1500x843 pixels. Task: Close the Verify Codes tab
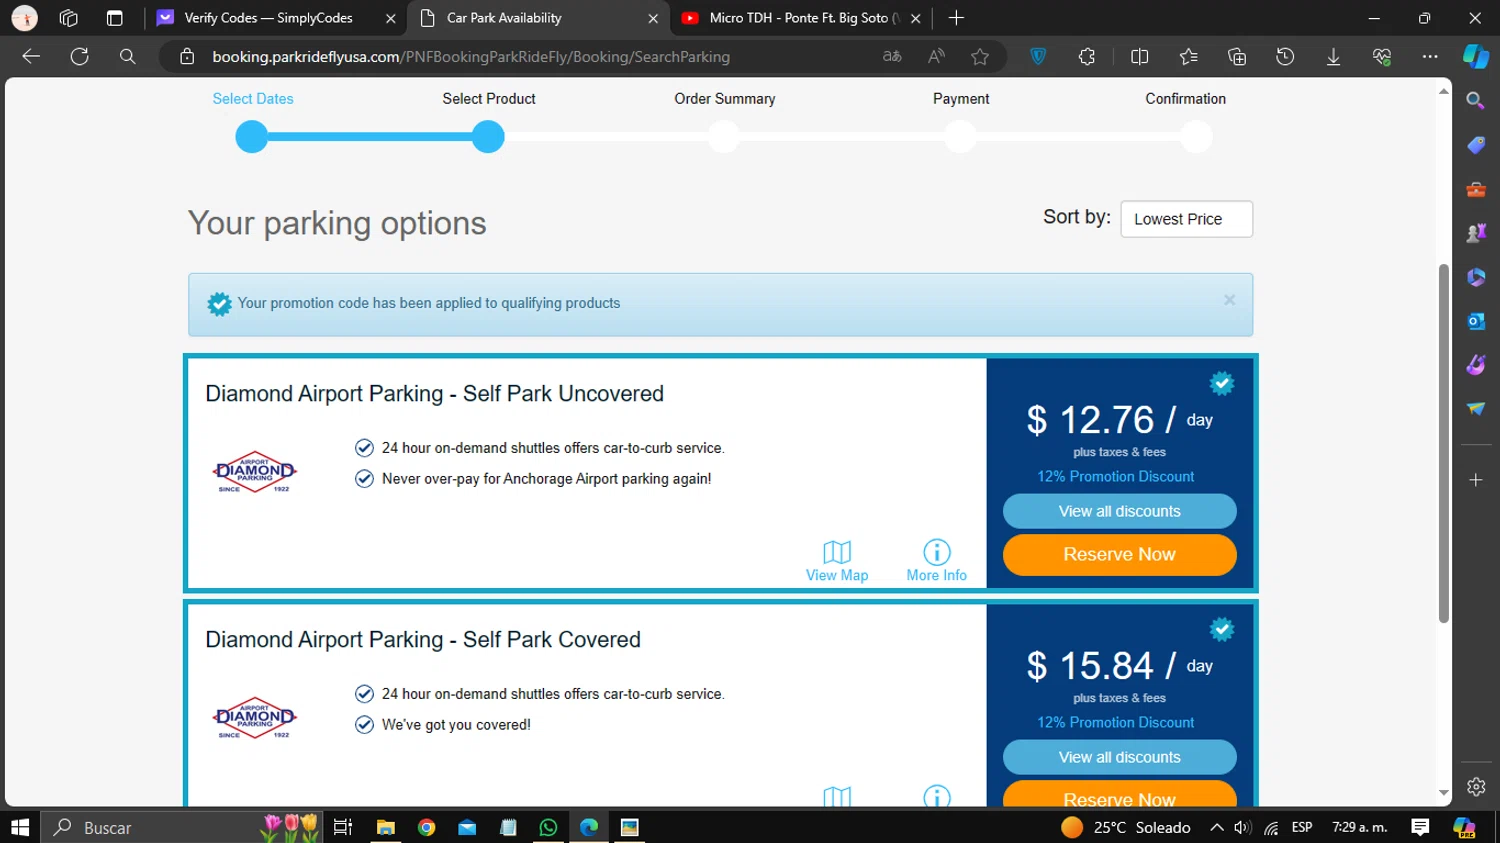coord(391,18)
